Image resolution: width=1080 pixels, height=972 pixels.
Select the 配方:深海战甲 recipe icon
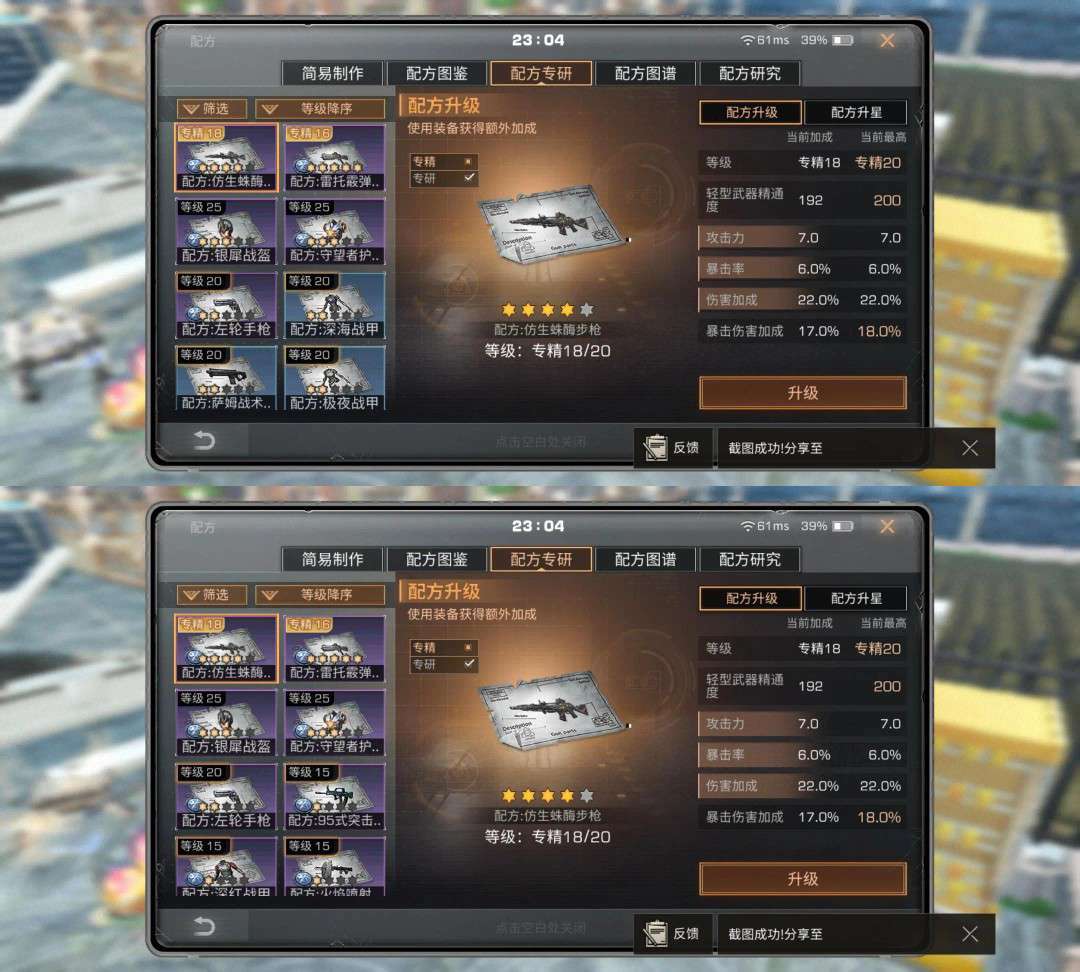[x=335, y=305]
